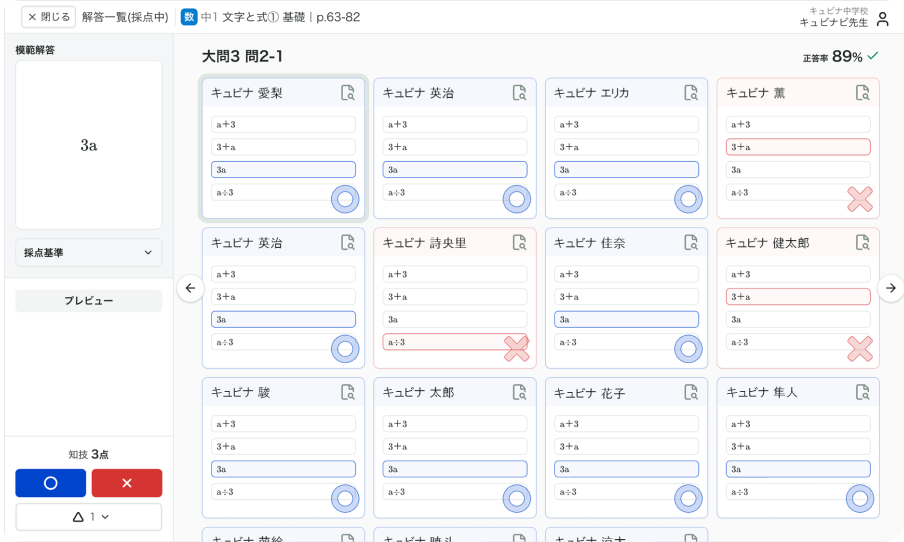
Task: Click the correct circle mark on 佳奈's card
Action: pyautogui.click(x=688, y=349)
